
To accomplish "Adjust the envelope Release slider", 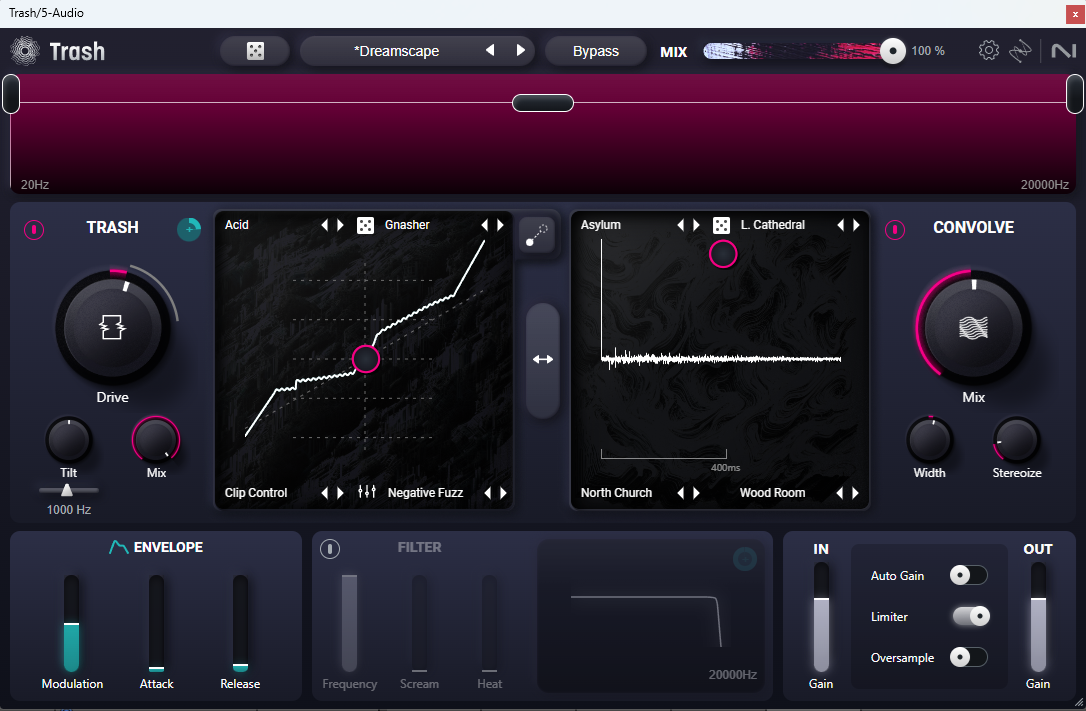I will click(x=240, y=623).
